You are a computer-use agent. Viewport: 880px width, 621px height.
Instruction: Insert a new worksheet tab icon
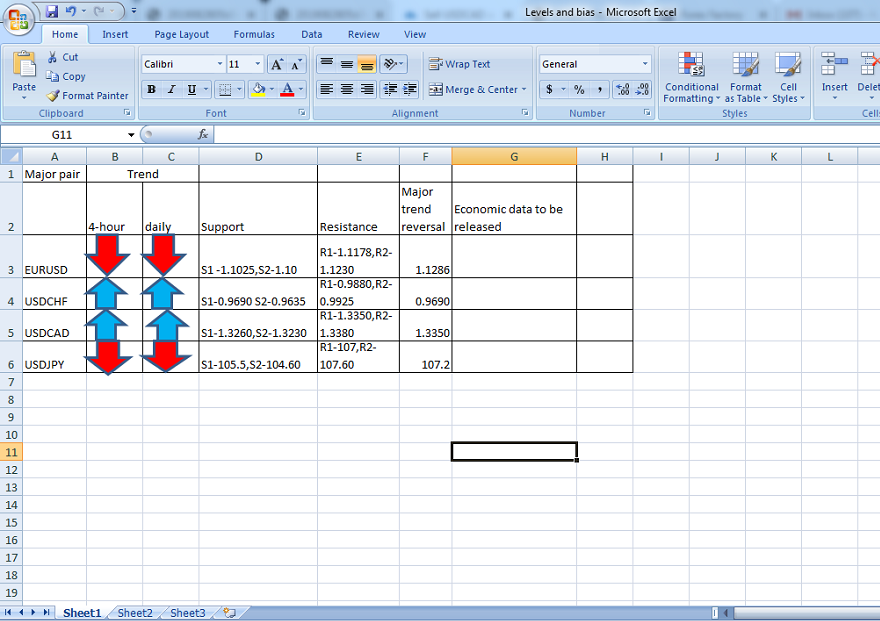(x=229, y=613)
